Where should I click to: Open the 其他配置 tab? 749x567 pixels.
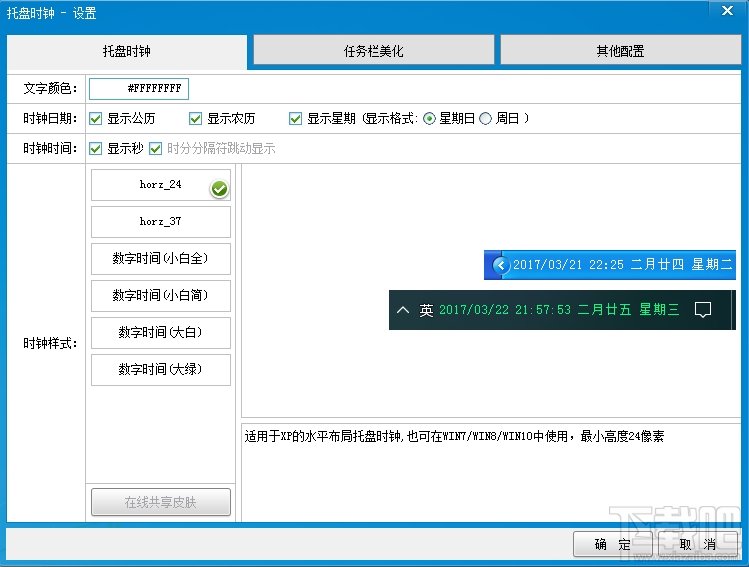coord(621,50)
